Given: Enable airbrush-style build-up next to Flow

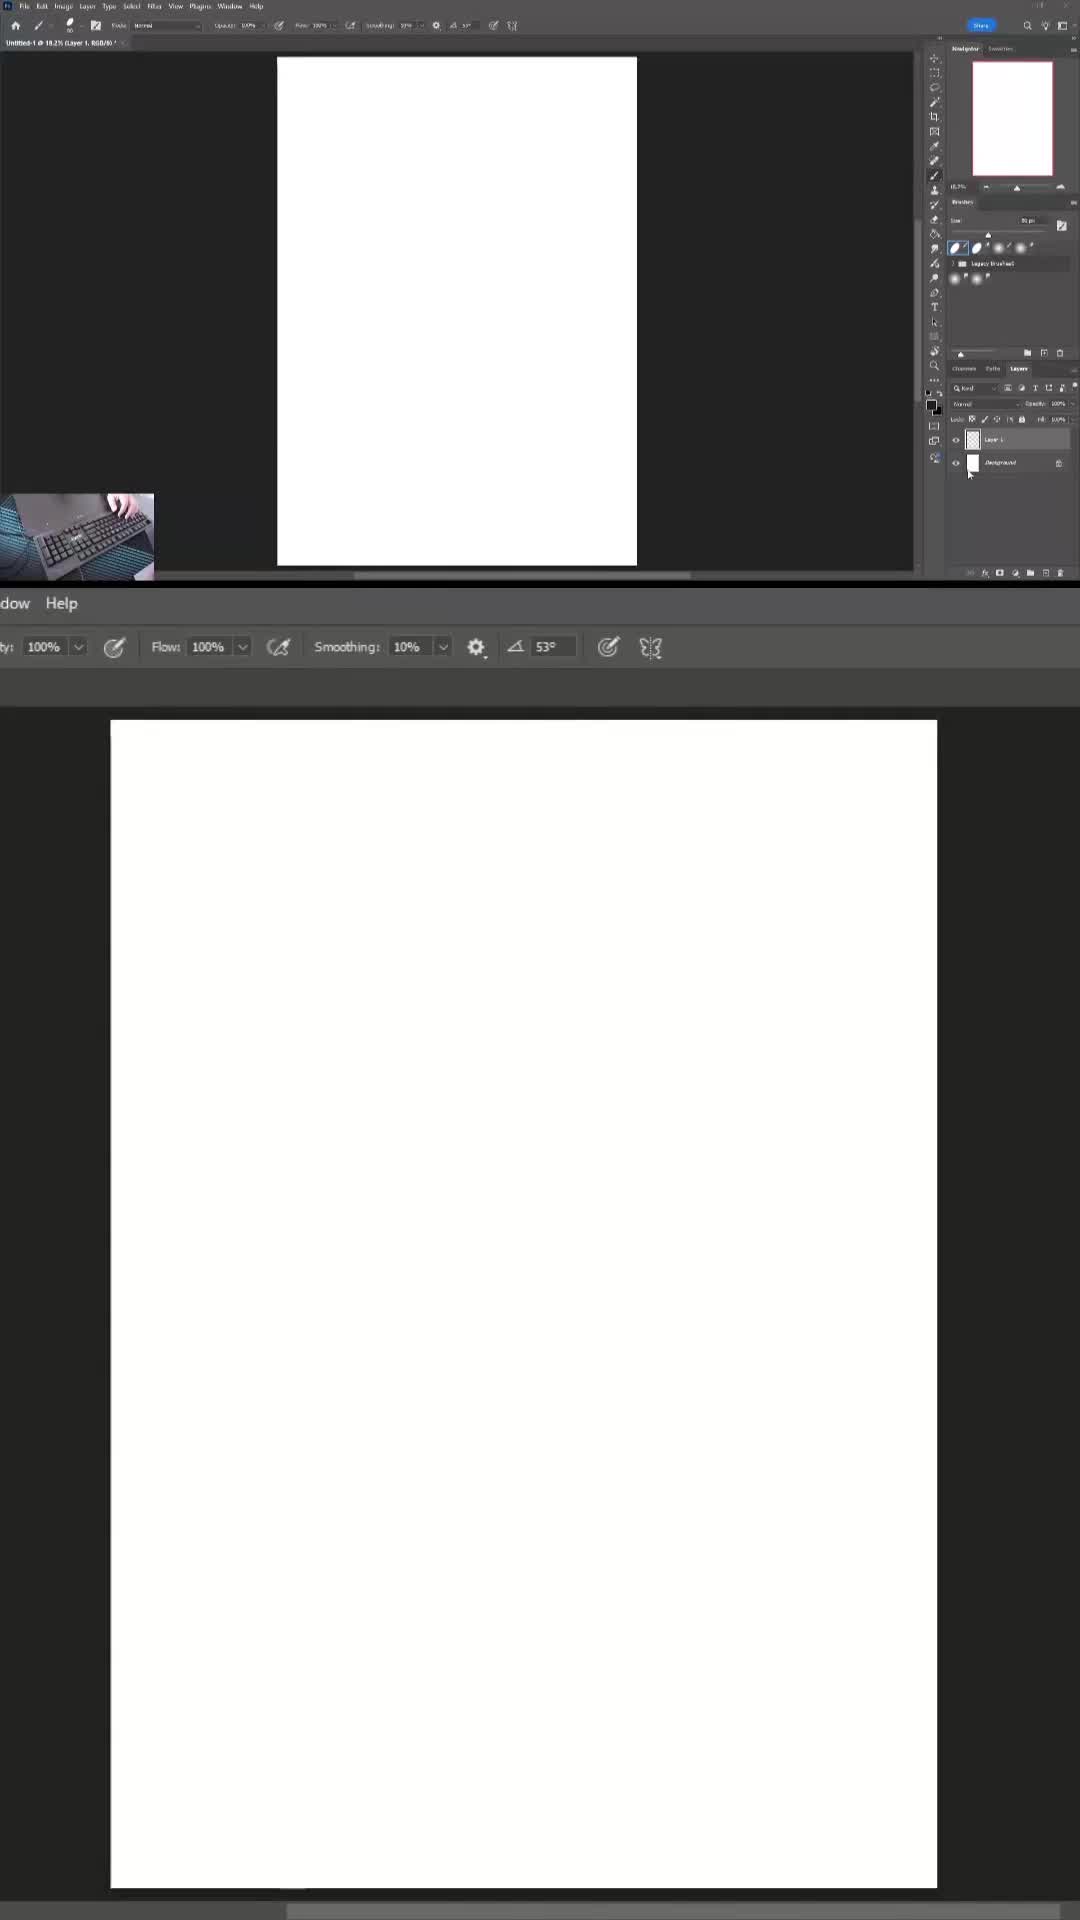Looking at the screenshot, I should click(x=278, y=647).
